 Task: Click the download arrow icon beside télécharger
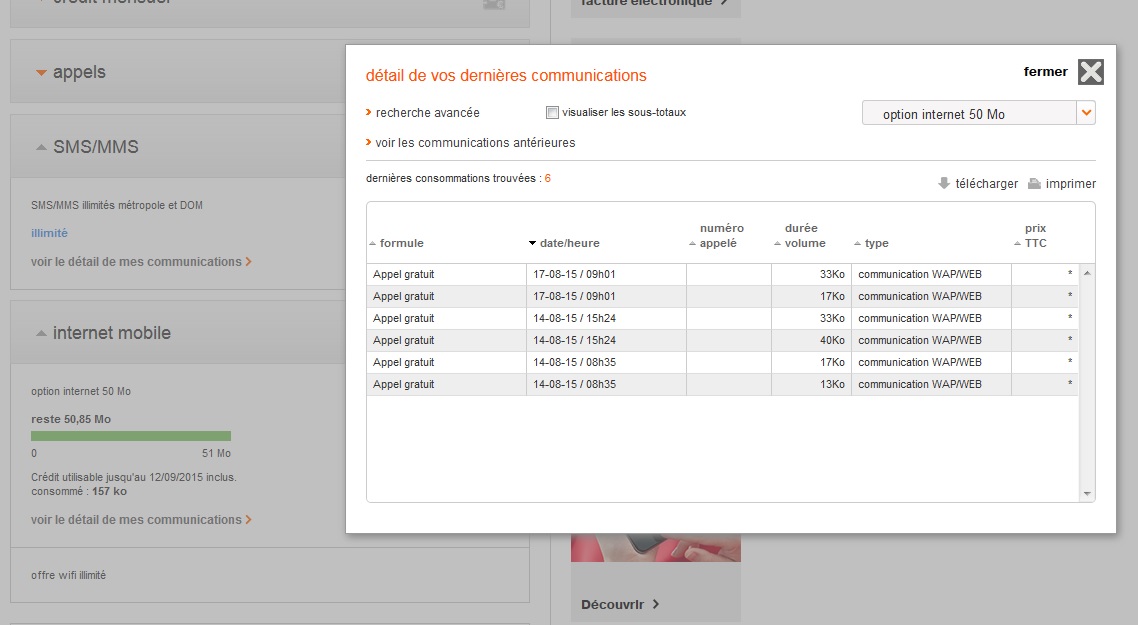tap(943, 183)
